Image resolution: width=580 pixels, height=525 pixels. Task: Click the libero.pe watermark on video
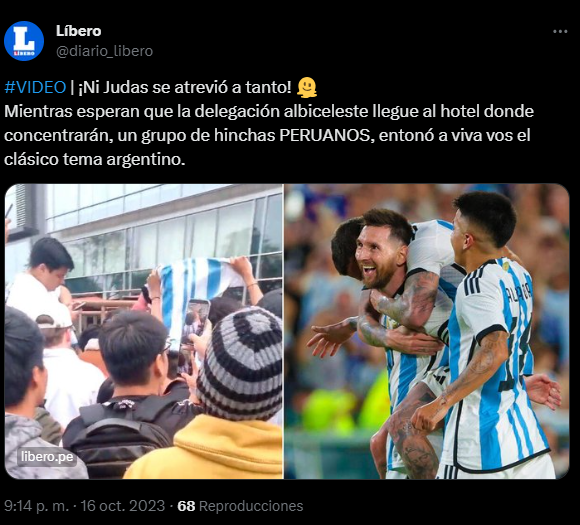tap(47, 457)
